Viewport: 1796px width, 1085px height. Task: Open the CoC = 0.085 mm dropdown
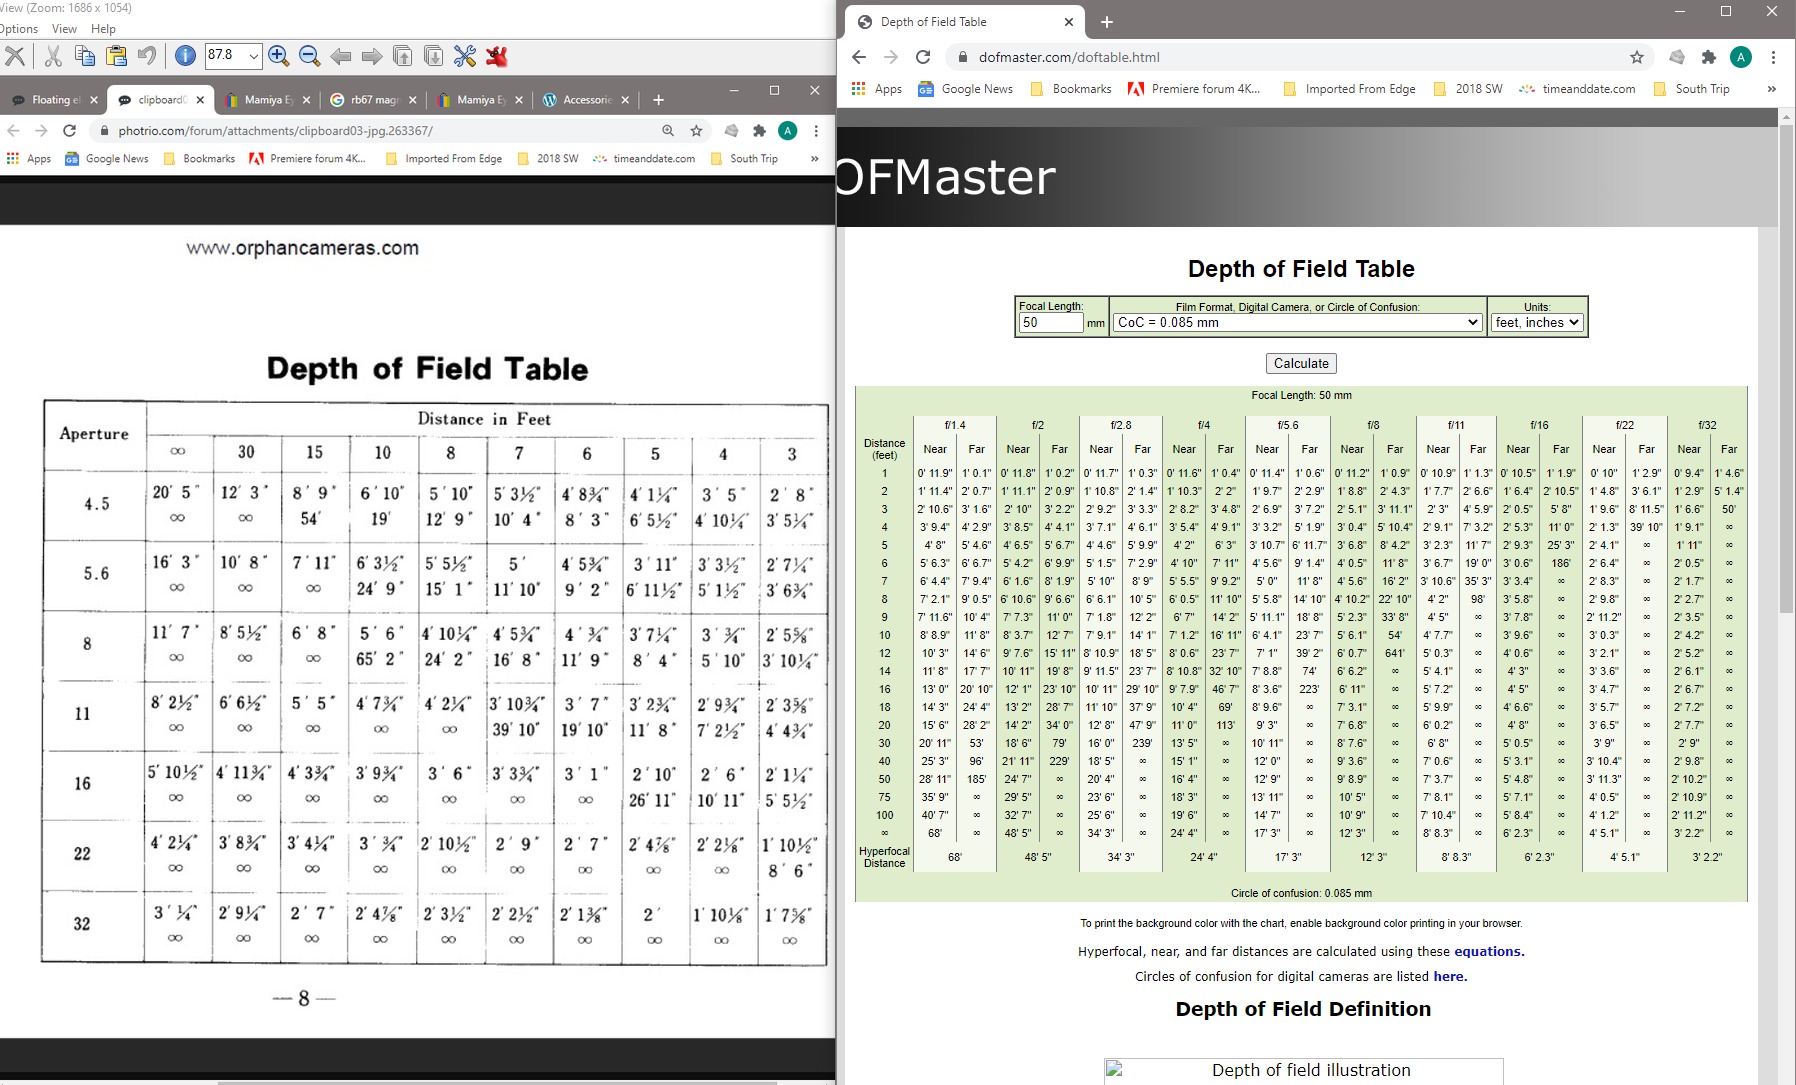click(1298, 322)
